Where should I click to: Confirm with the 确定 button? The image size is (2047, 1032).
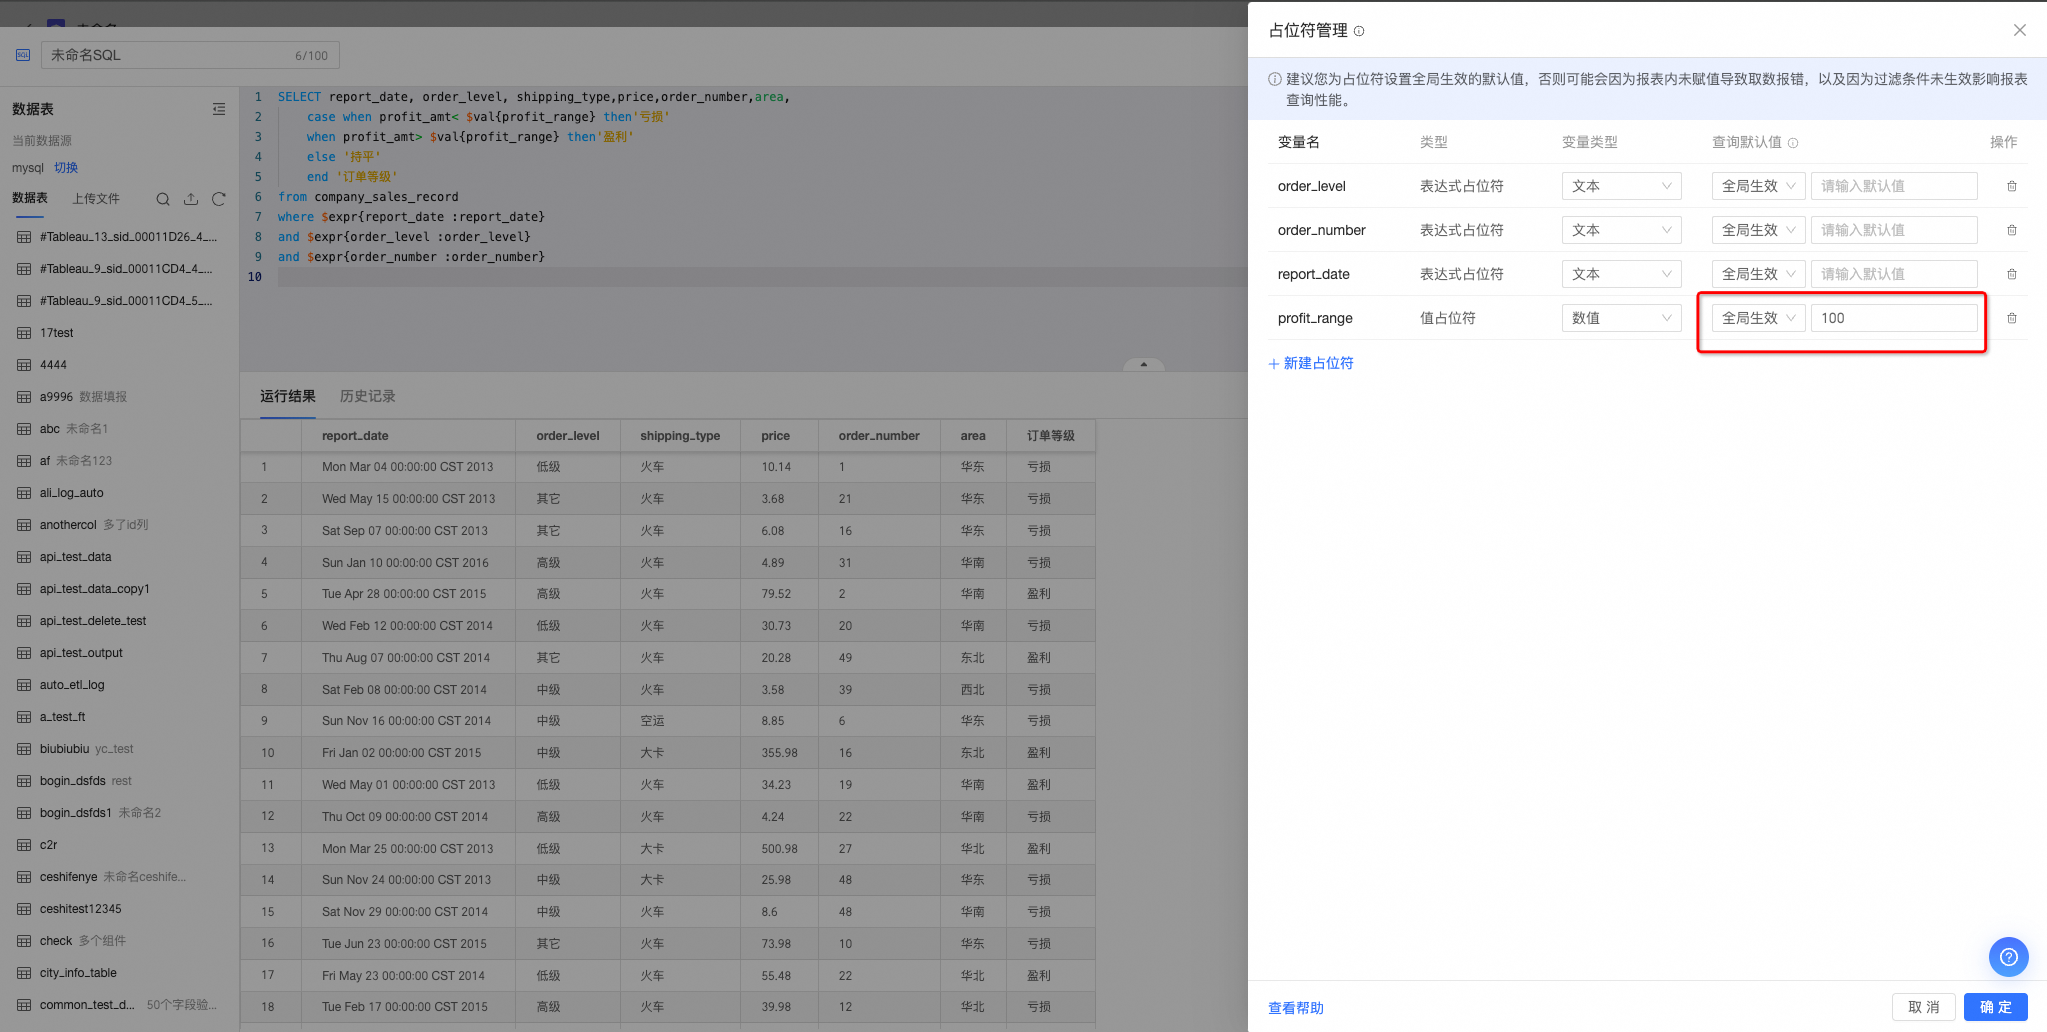point(1996,1007)
